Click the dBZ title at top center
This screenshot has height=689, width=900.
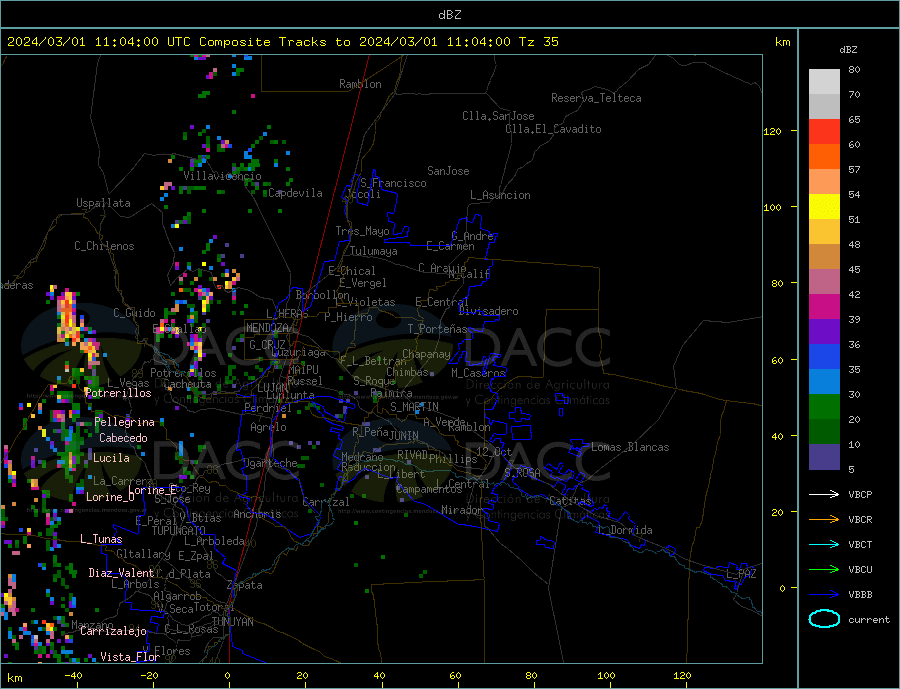[449, 15]
